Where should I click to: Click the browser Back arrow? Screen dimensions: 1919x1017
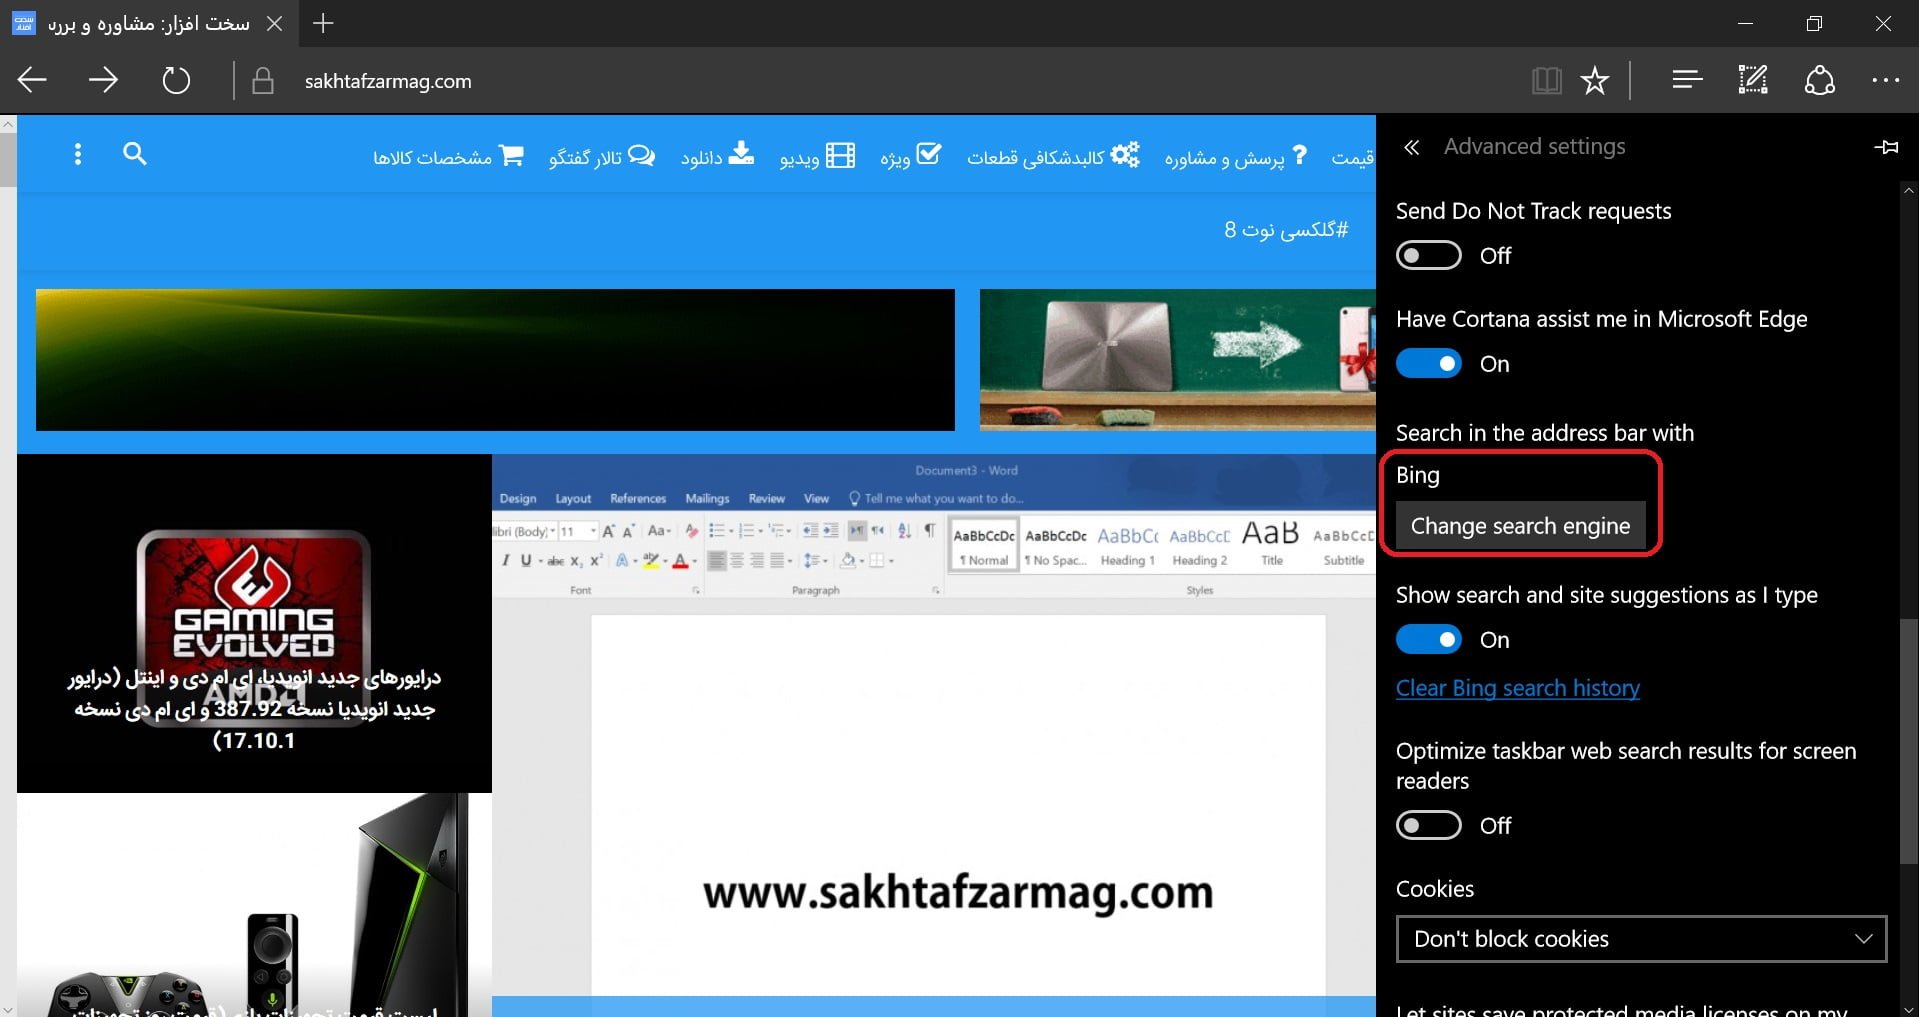tap(33, 80)
